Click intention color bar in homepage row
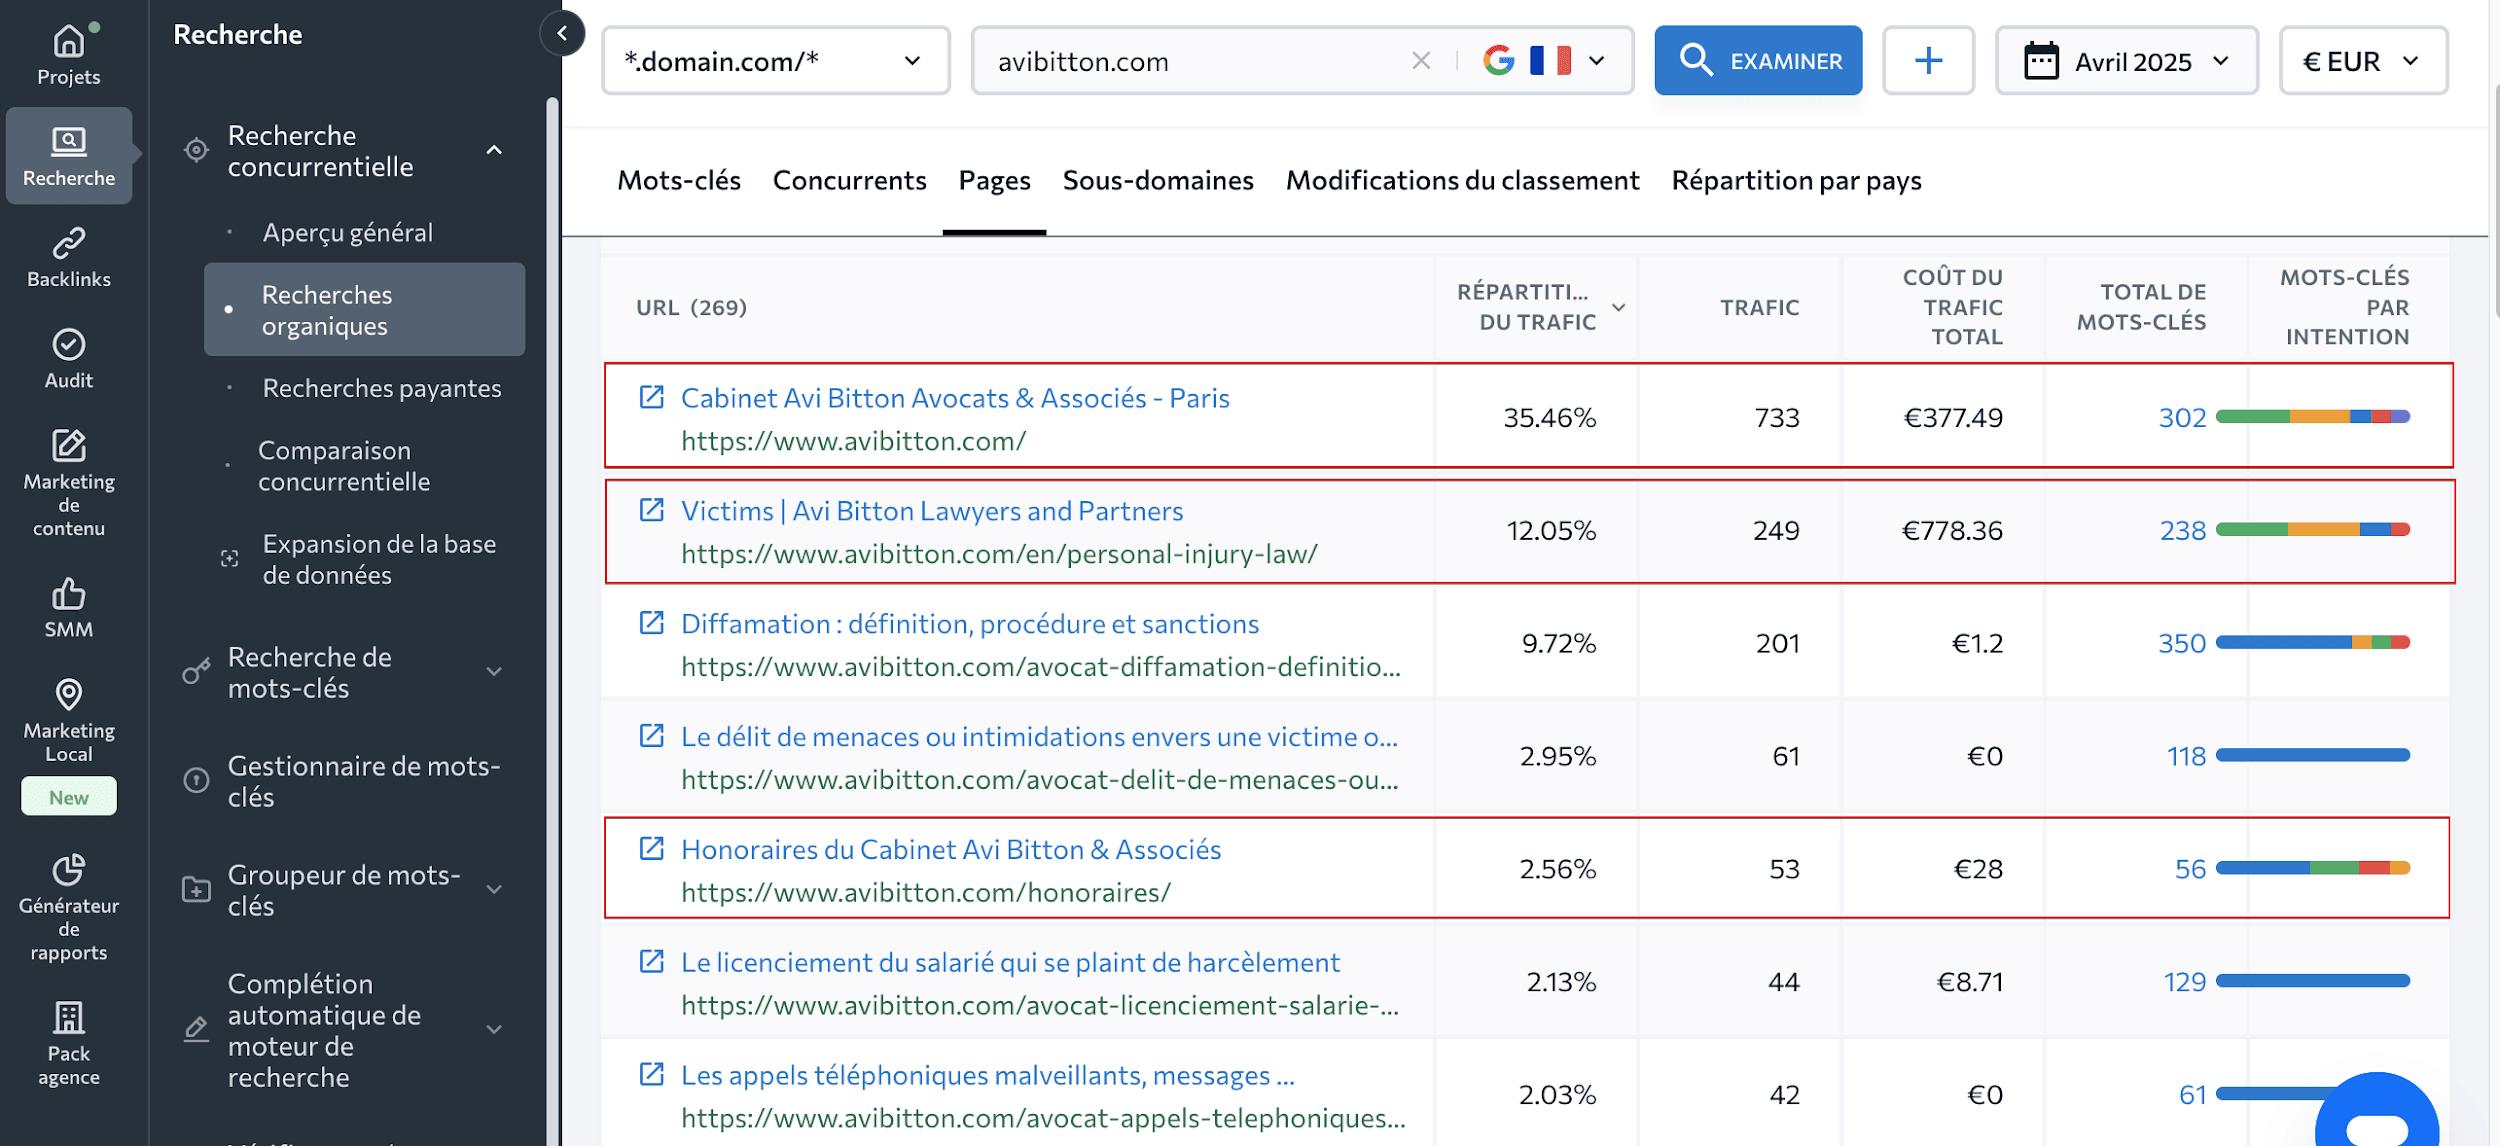 [x=2312, y=416]
